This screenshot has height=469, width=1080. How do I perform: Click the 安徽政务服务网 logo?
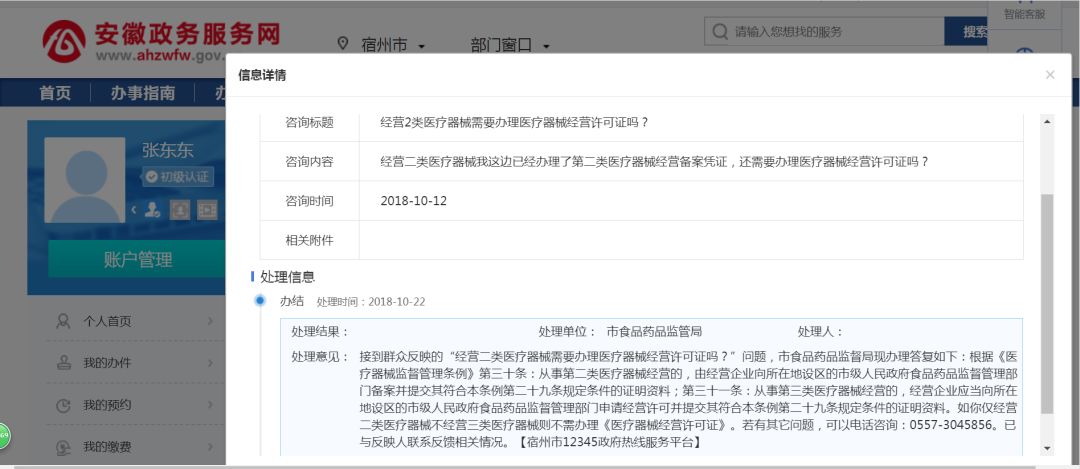coord(162,41)
